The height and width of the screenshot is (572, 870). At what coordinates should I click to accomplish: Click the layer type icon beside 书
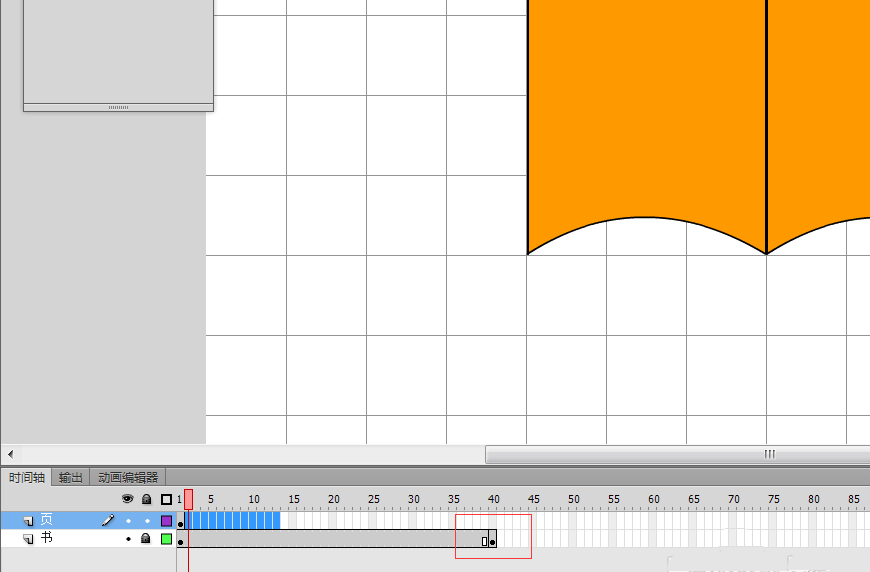tap(28, 539)
